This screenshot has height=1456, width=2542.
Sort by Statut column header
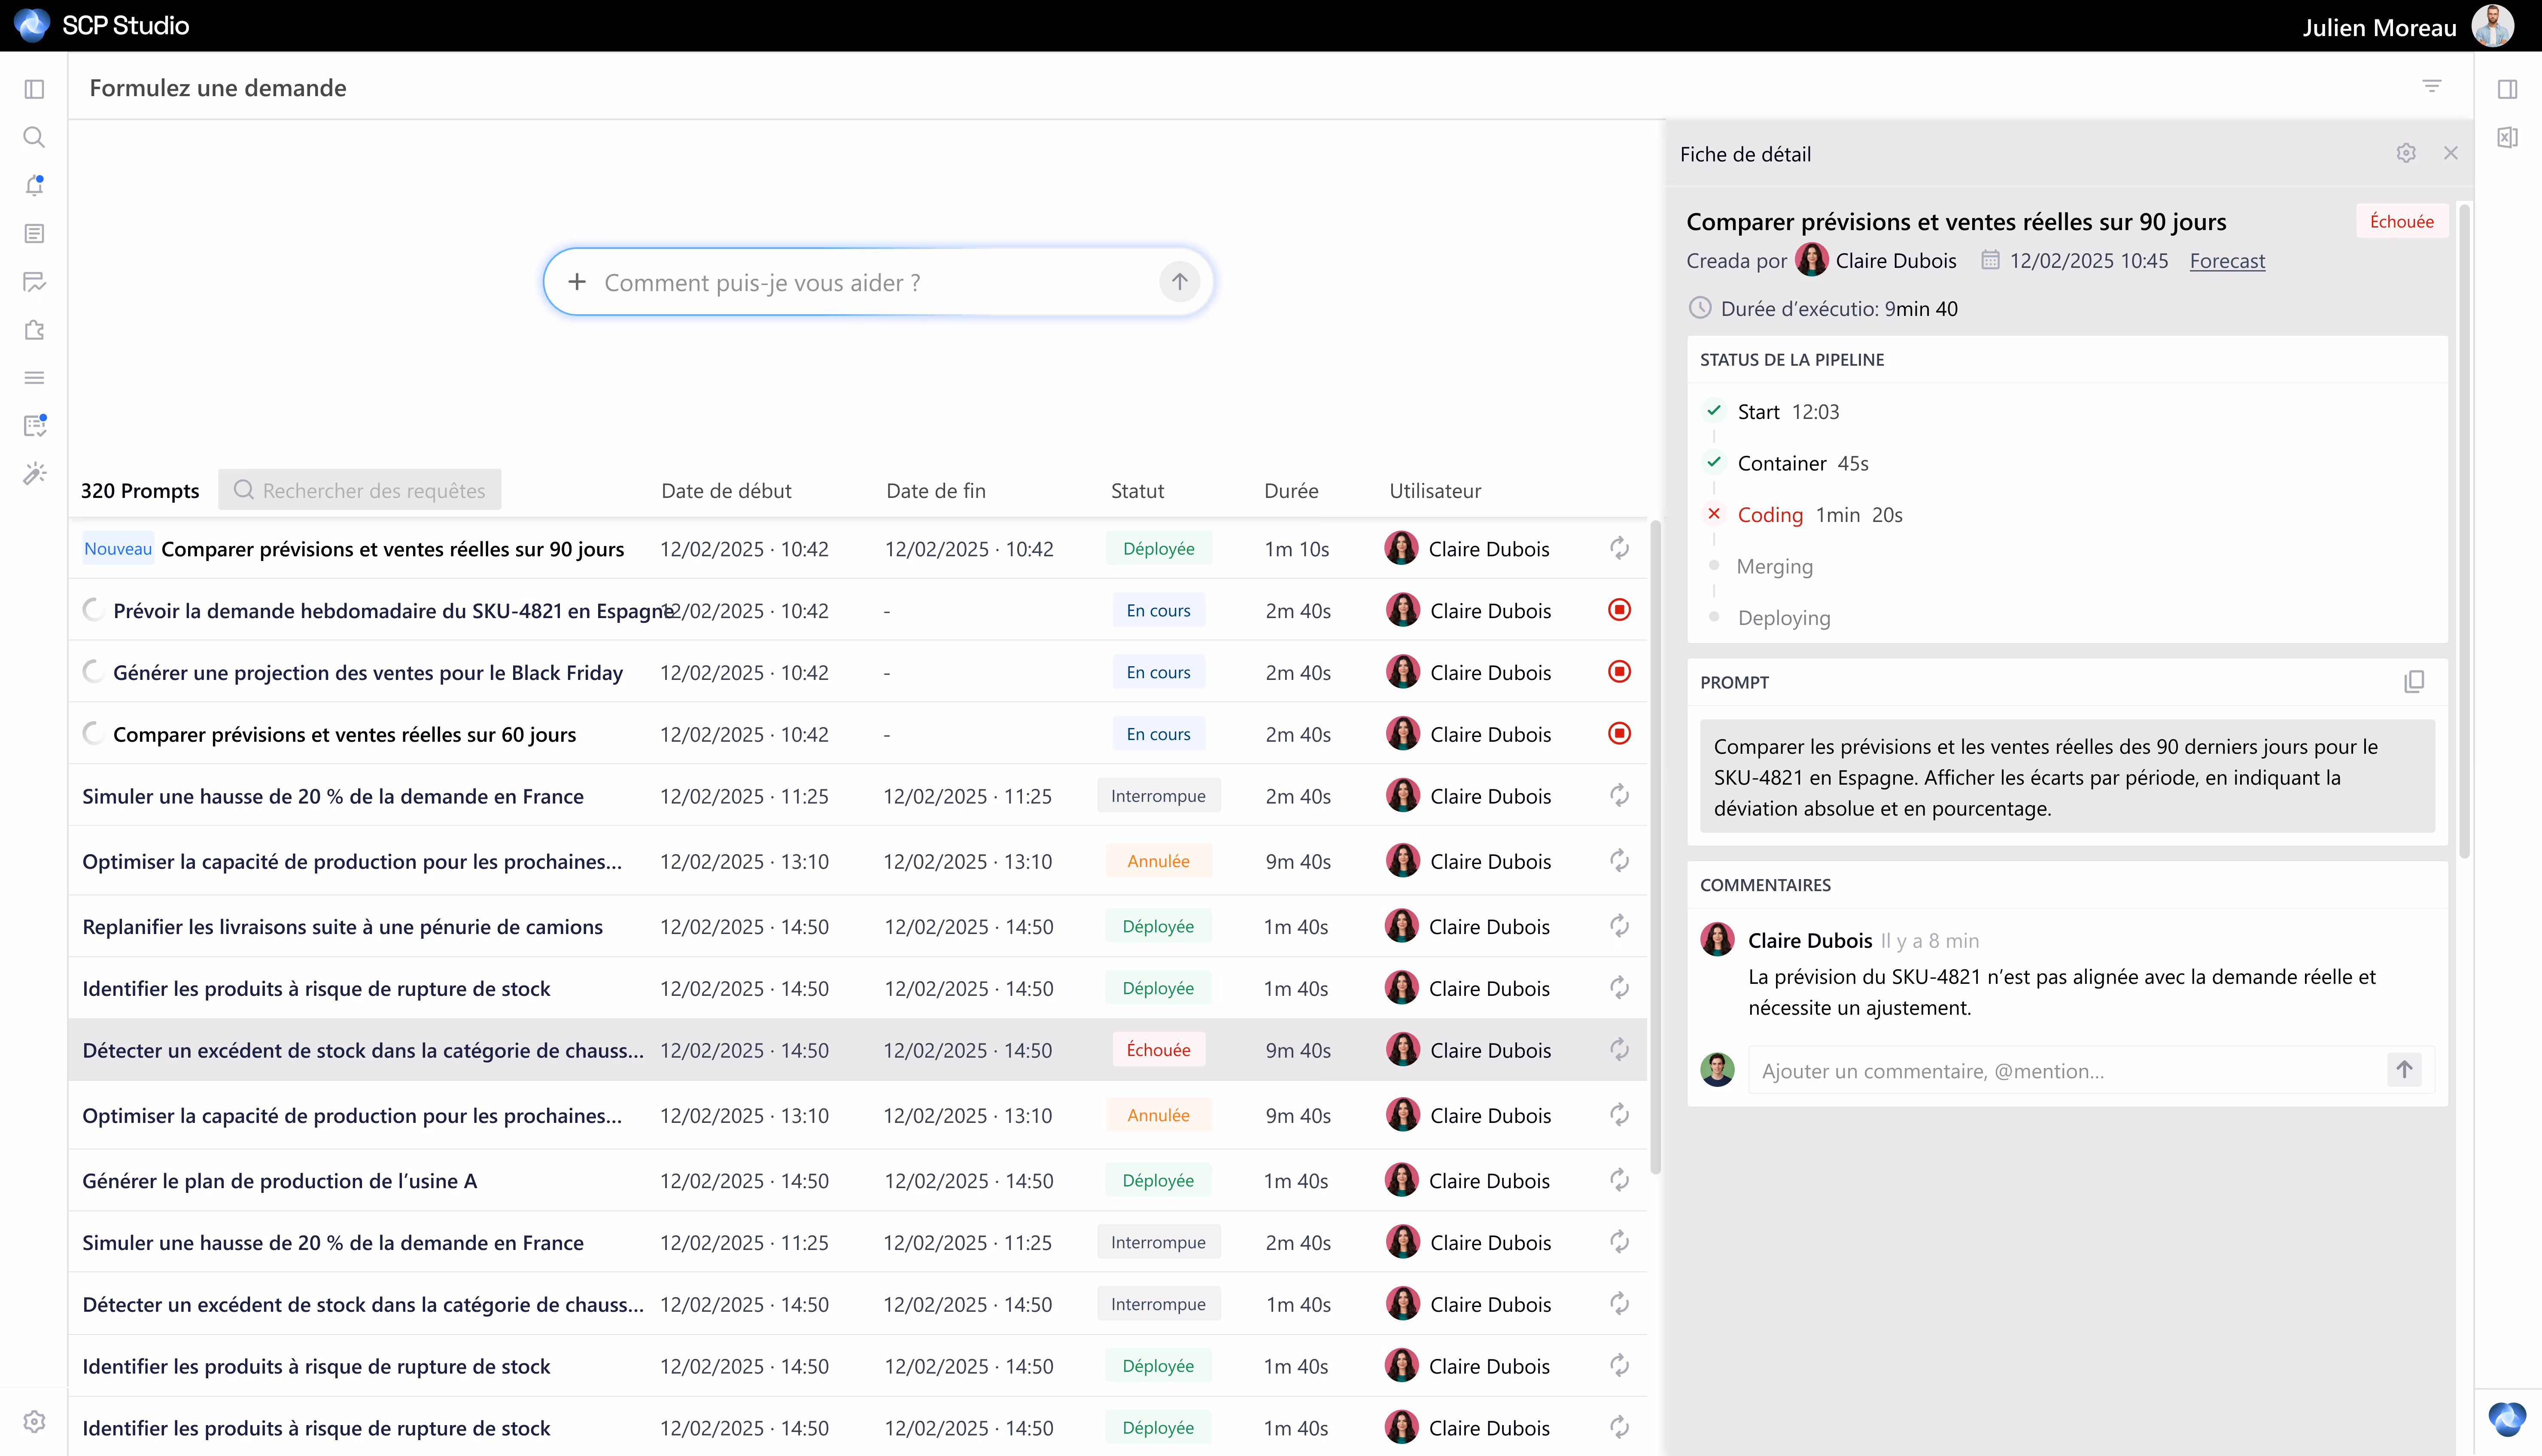click(1137, 490)
